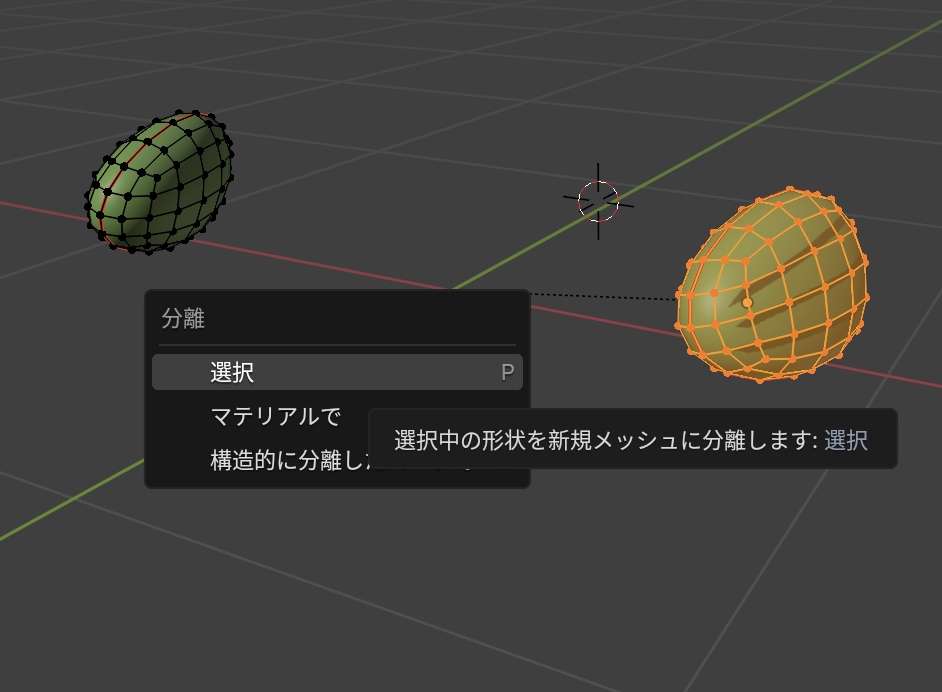The height and width of the screenshot is (692, 942).
Task: Choose 選択 in the 分離 menu
Action: [x=232, y=373]
